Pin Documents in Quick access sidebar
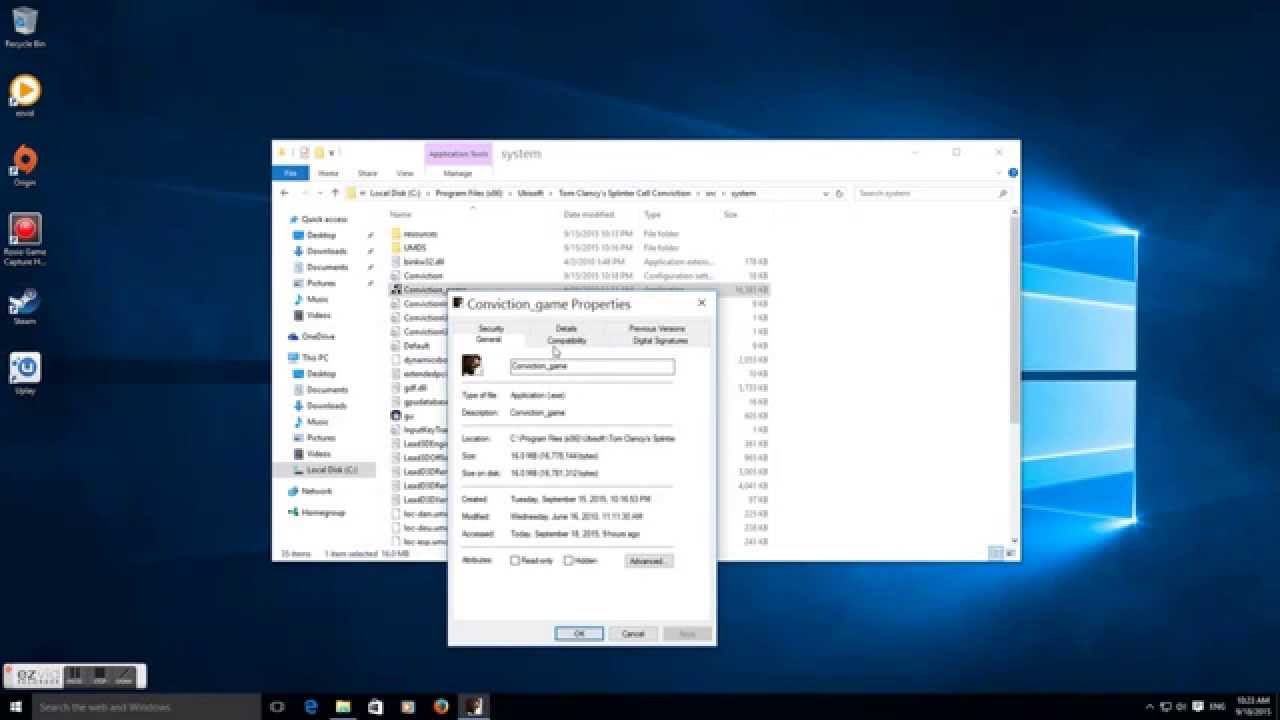The image size is (1280, 720). pos(369,267)
